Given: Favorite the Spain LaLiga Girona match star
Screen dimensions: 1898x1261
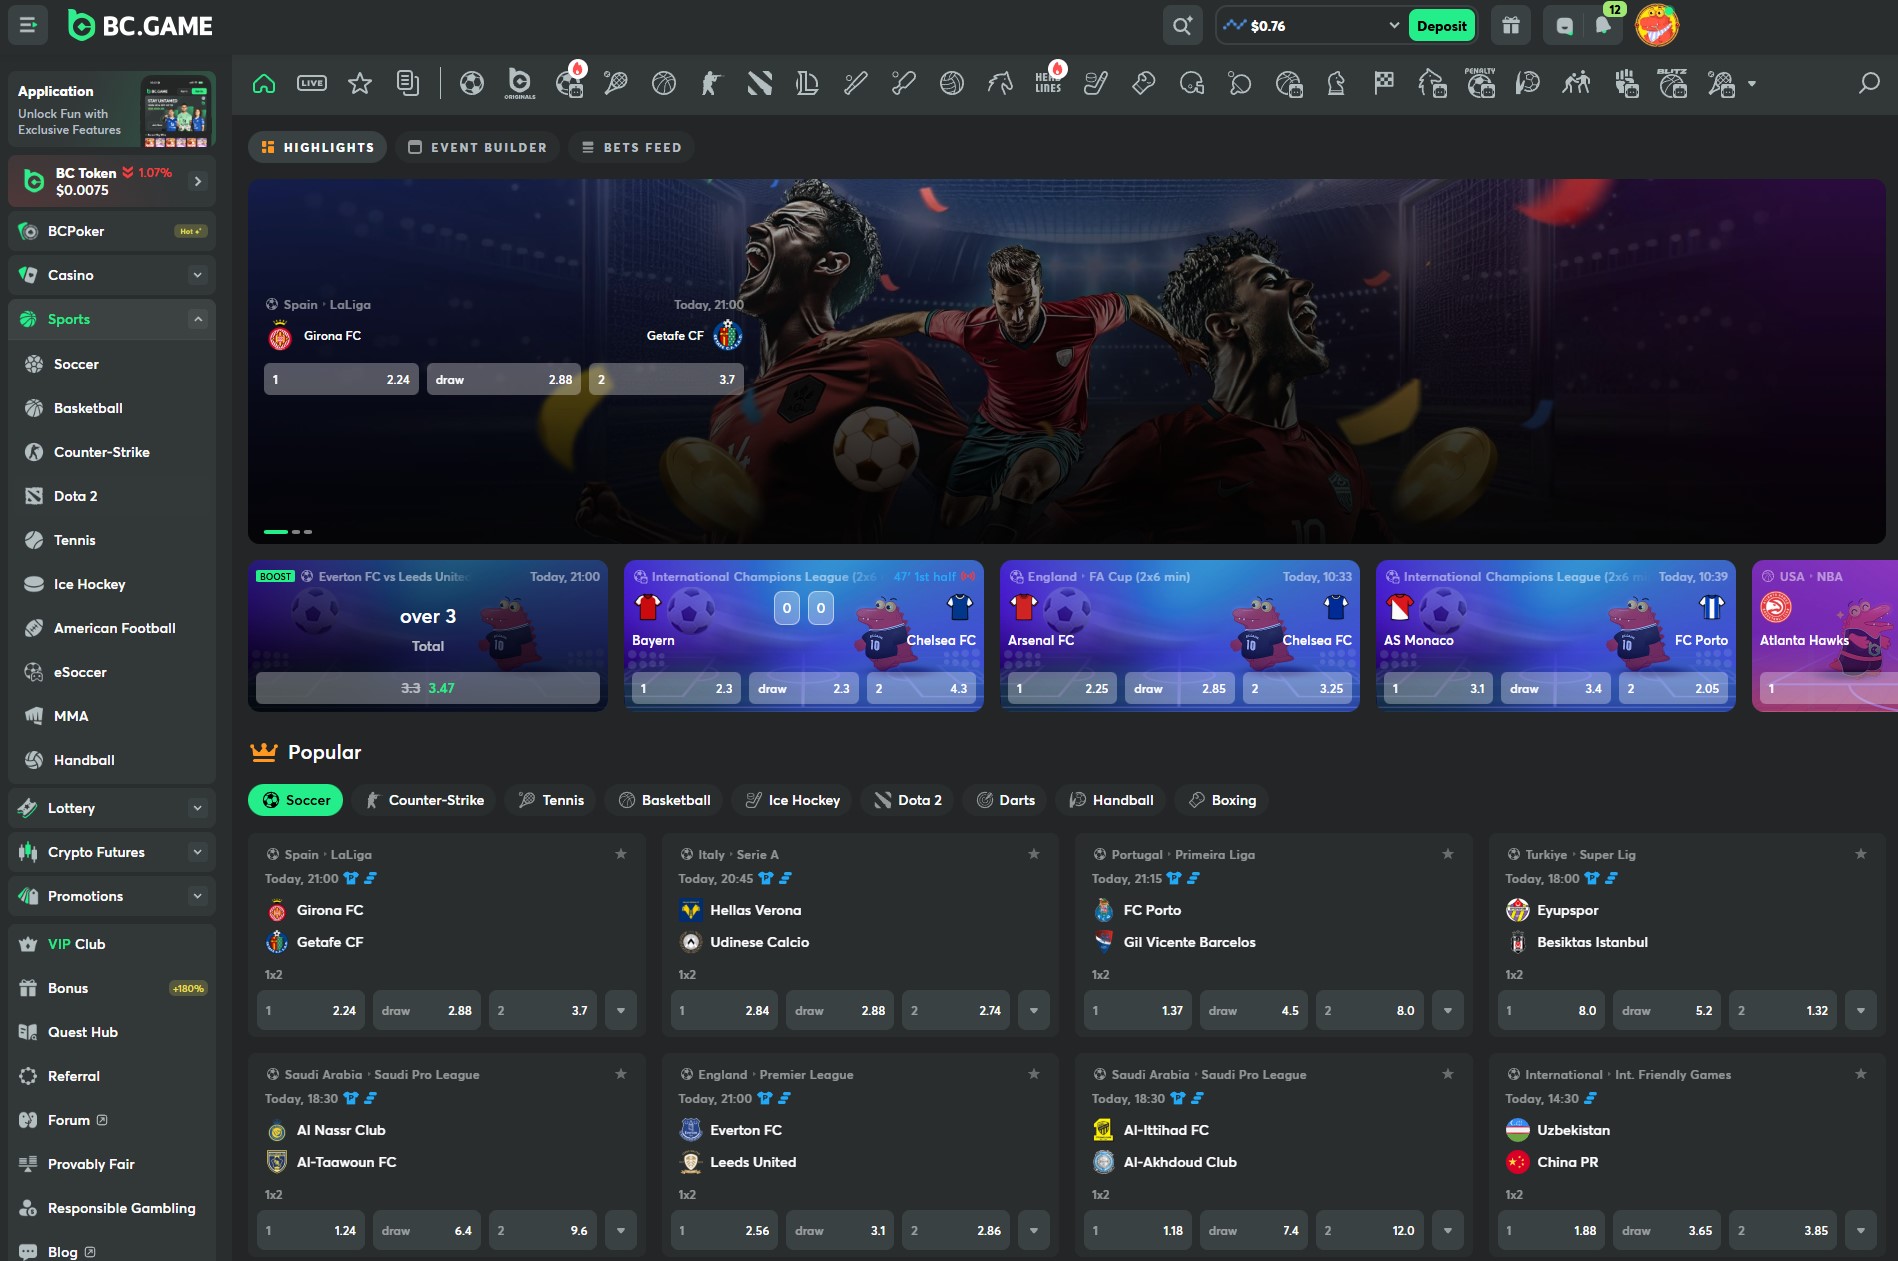Looking at the screenshot, I should [621, 854].
